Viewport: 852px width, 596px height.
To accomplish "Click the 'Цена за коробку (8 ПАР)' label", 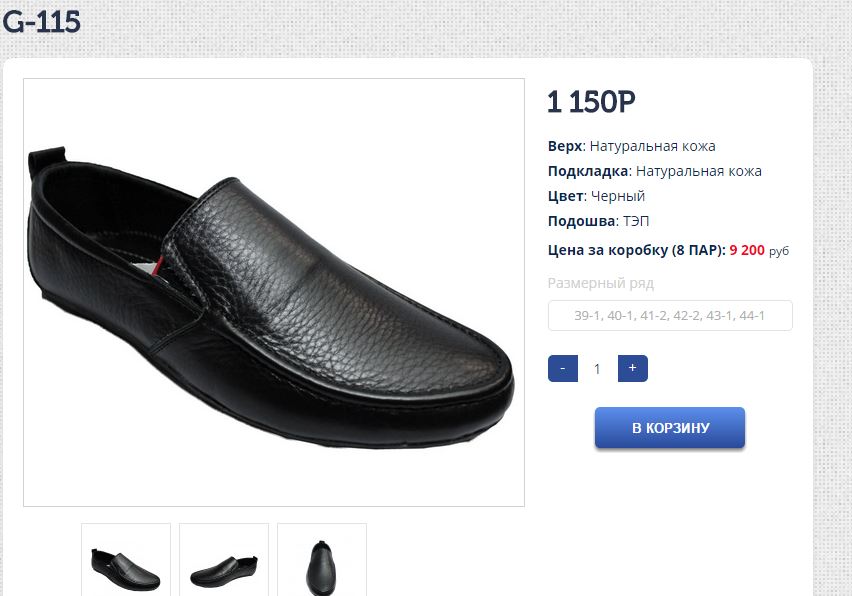I will tap(636, 250).
